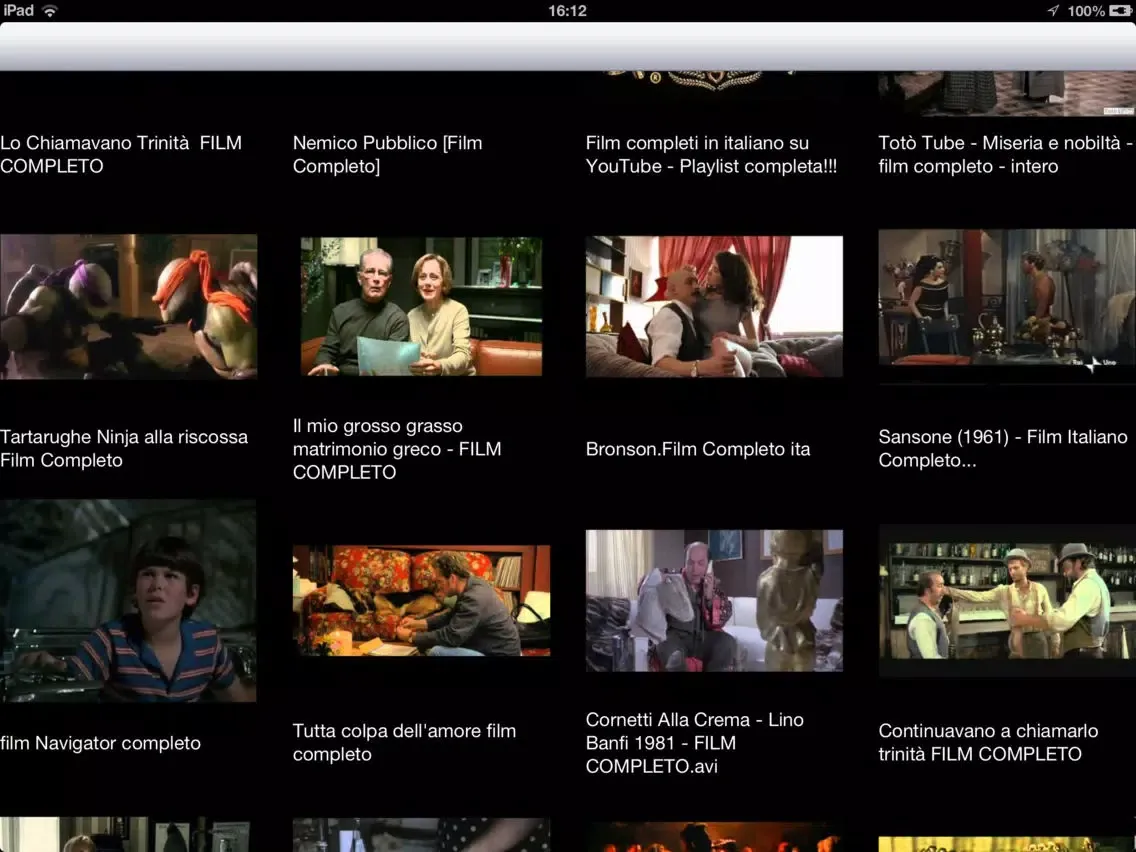Tap the 'Bronson.Film Completo ita' title

698,449
